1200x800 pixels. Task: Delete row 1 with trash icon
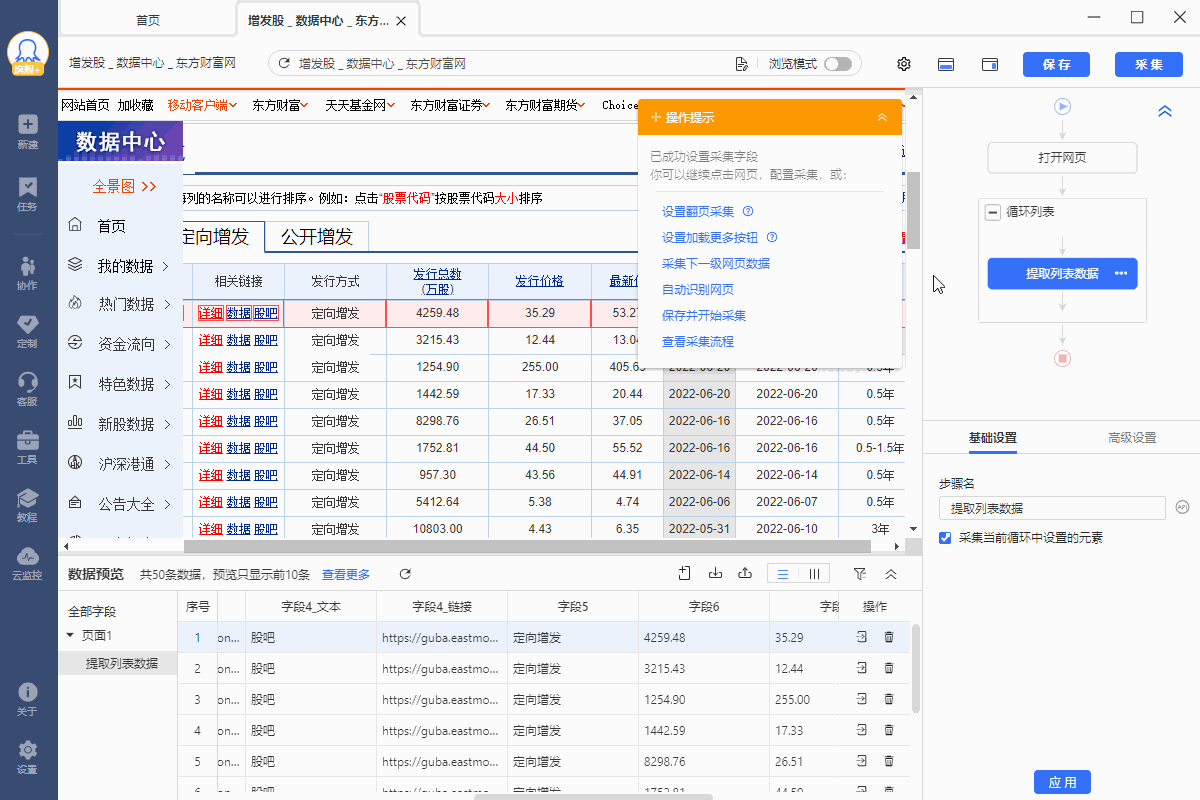(889, 637)
